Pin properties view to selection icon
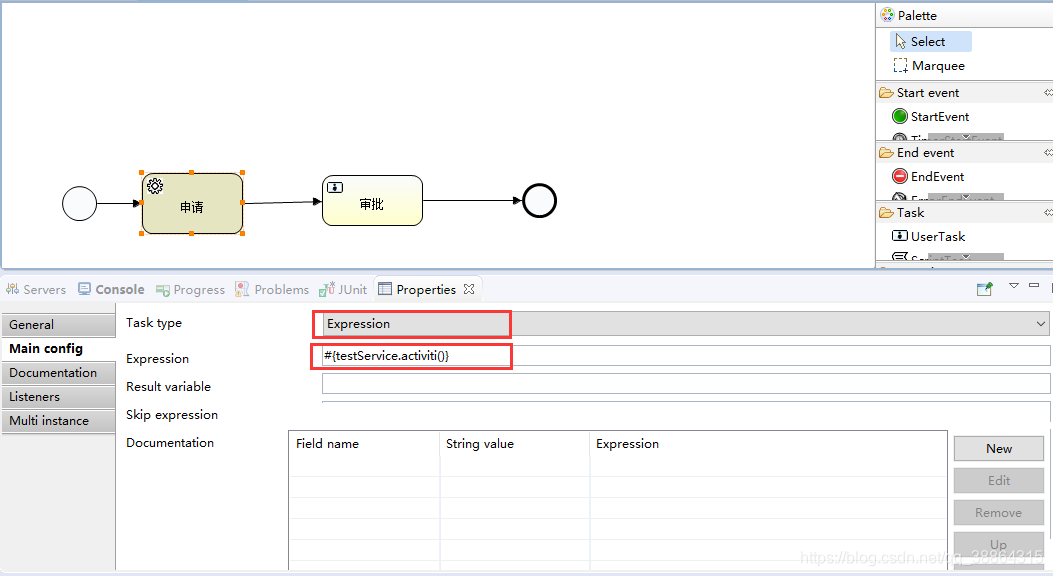 pos(985,289)
